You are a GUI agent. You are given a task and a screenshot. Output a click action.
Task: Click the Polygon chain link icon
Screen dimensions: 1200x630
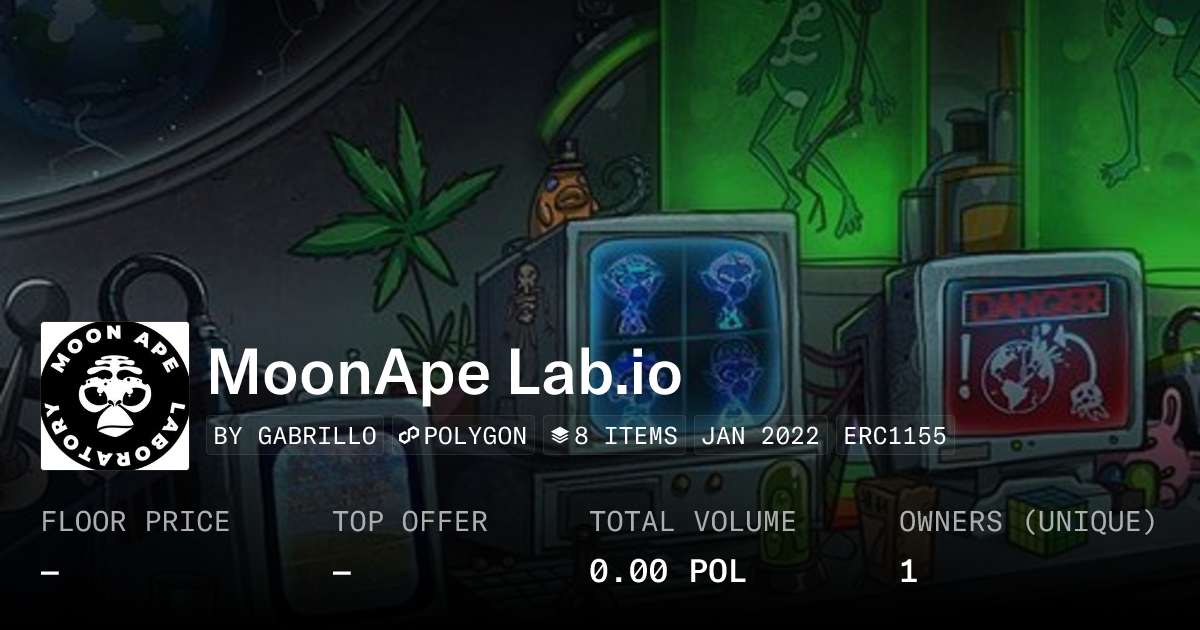point(408,436)
